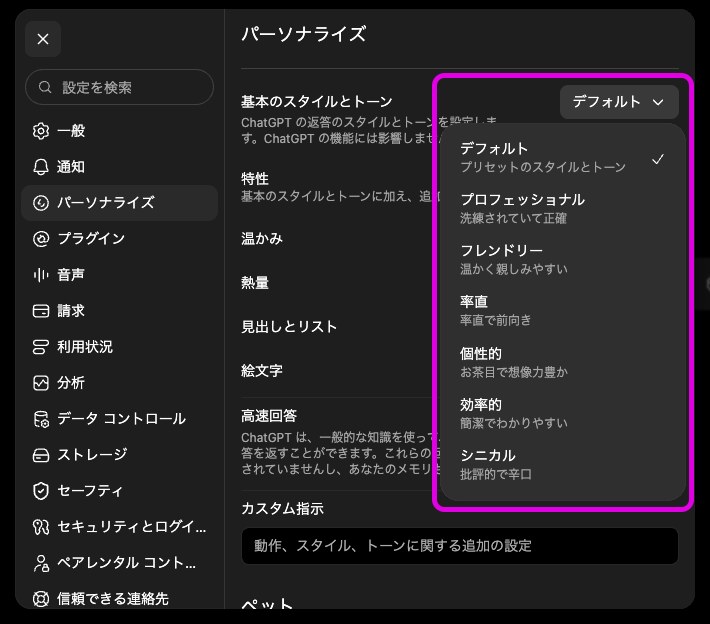Screen dimensions: 710x624
Task: Click the 高速回答 heading
Action: [269, 416]
